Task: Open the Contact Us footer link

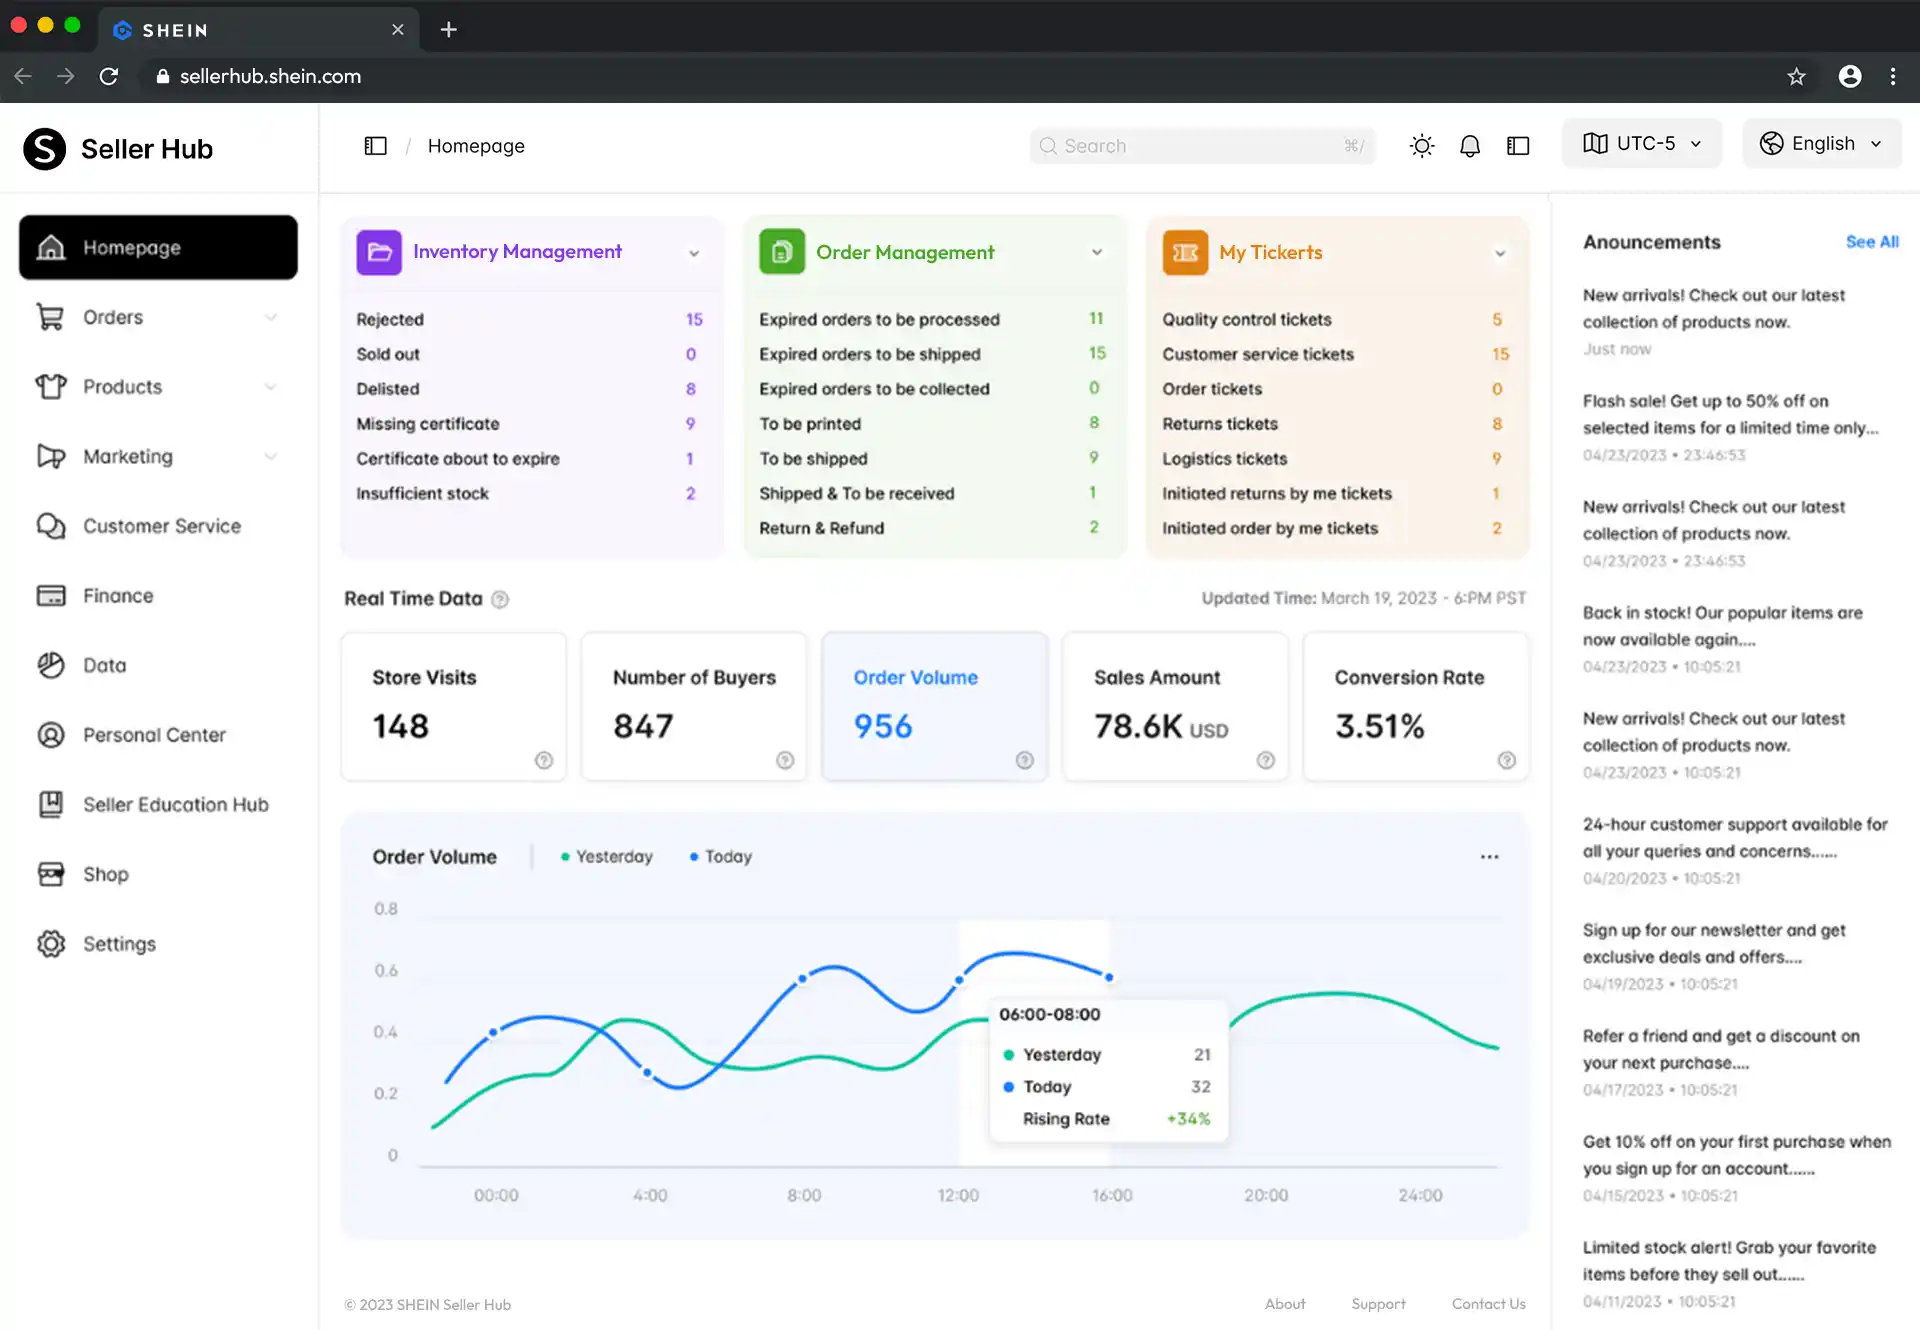Action: [1488, 1304]
